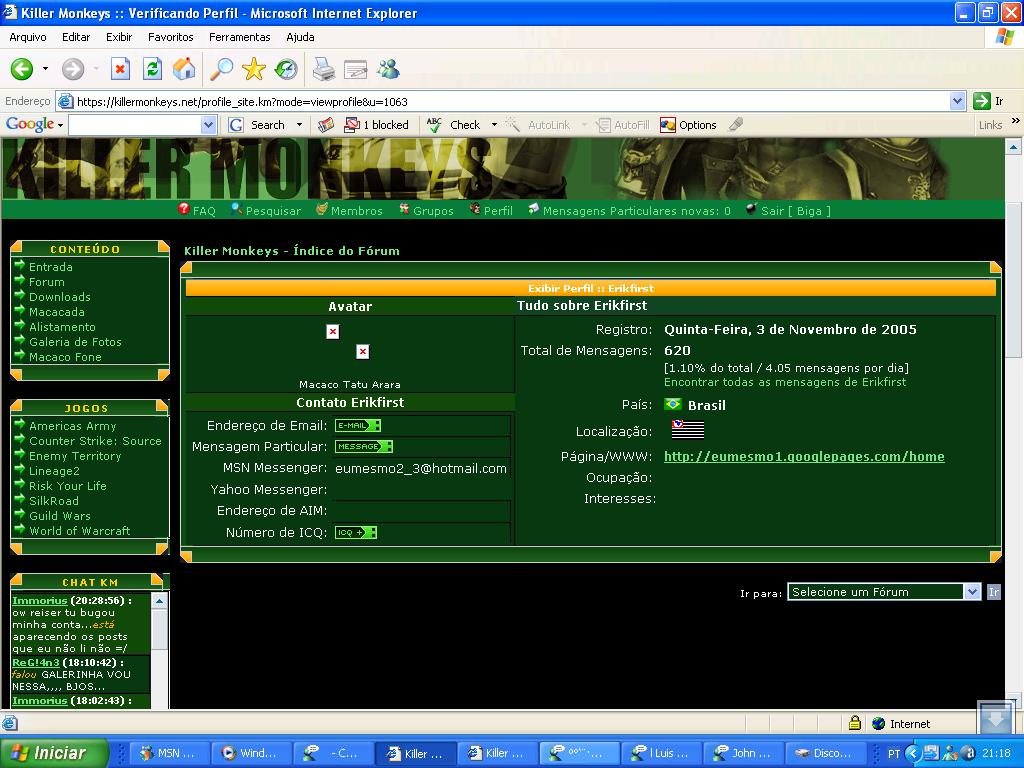The image size is (1024, 768).
Task: Expand the address bar URL dropdown
Action: (957, 101)
